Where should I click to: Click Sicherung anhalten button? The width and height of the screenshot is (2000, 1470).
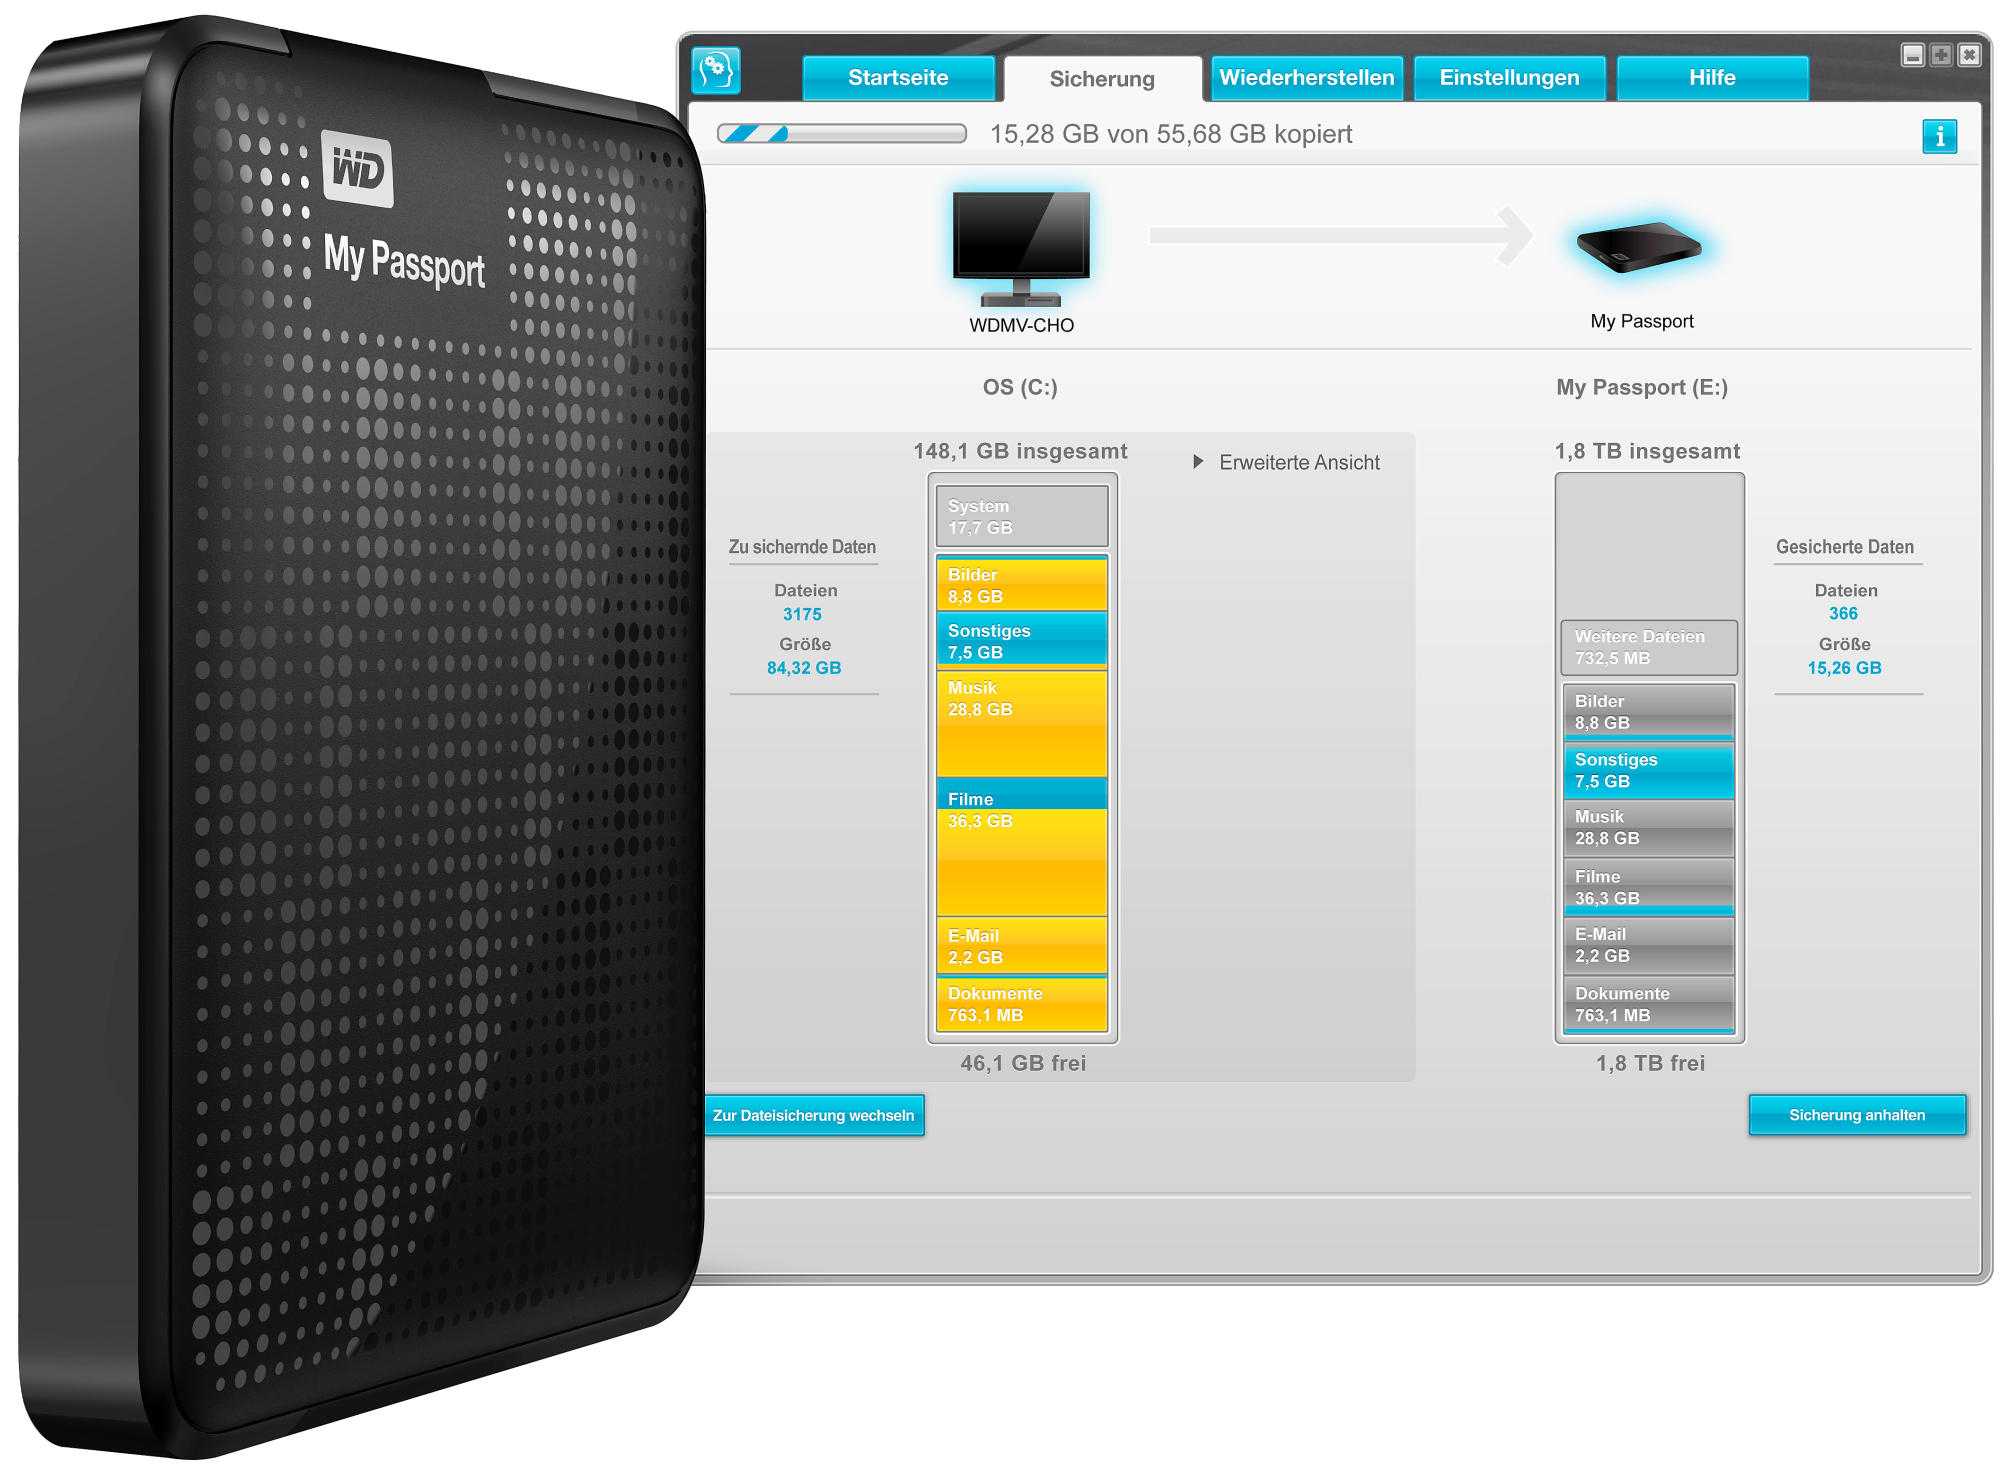point(1857,1115)
